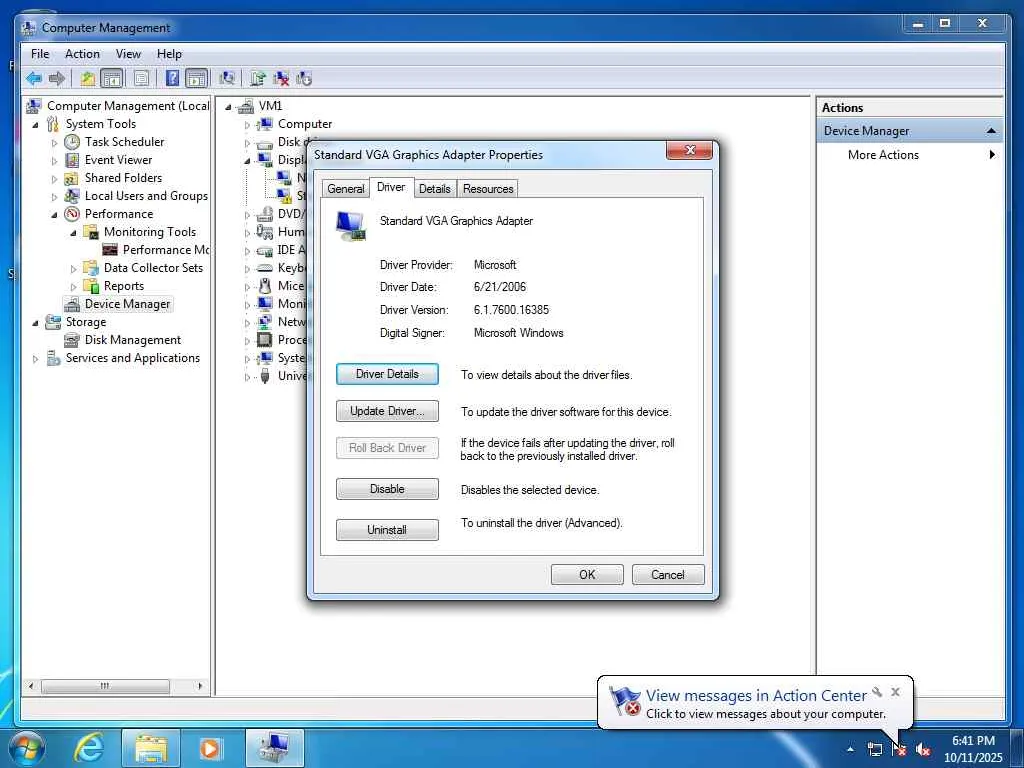Screen dimensions: 1024x768
Task: Switch to the General tab
Action: (345, 189)
